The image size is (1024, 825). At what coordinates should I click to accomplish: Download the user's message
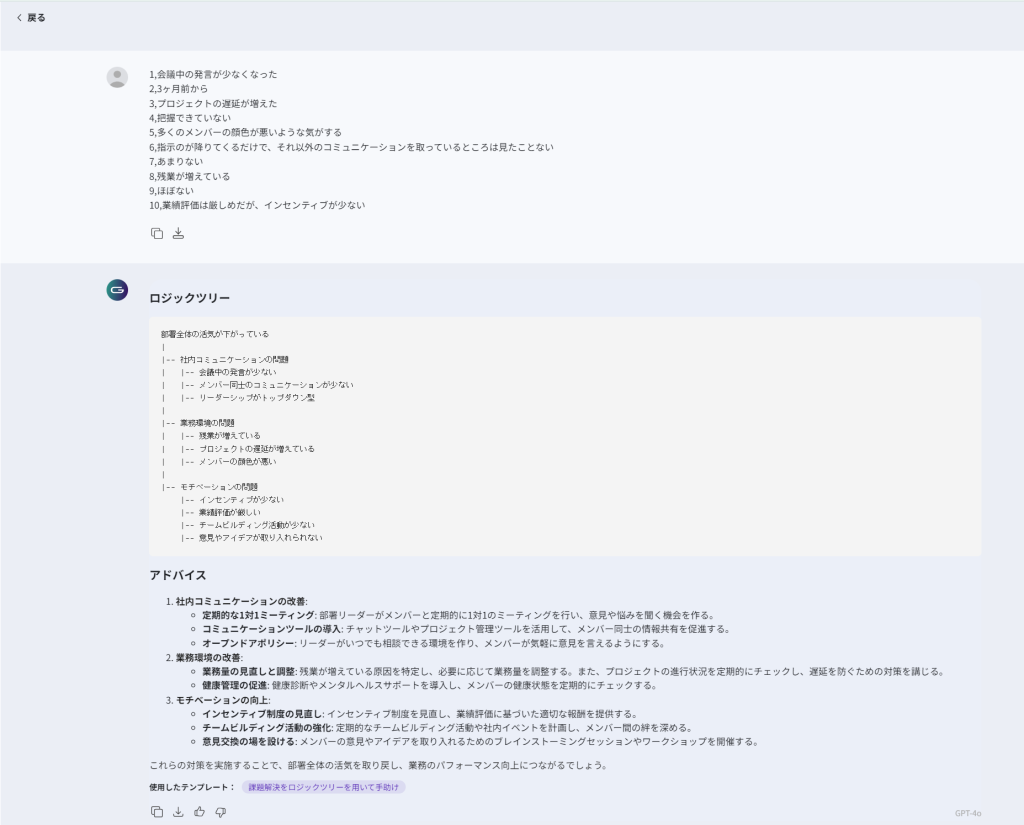tap(178, 233)
